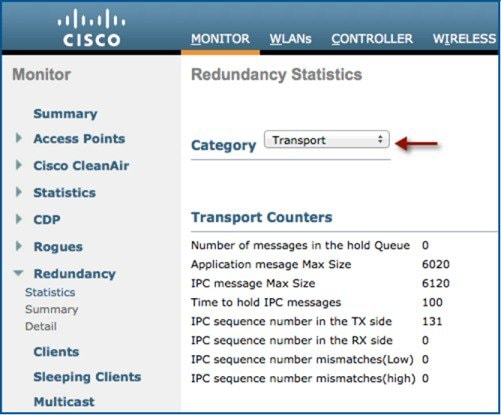The image size is (501, 415).
Task: Open the Multicast page
Action: (x=64, y=402)
